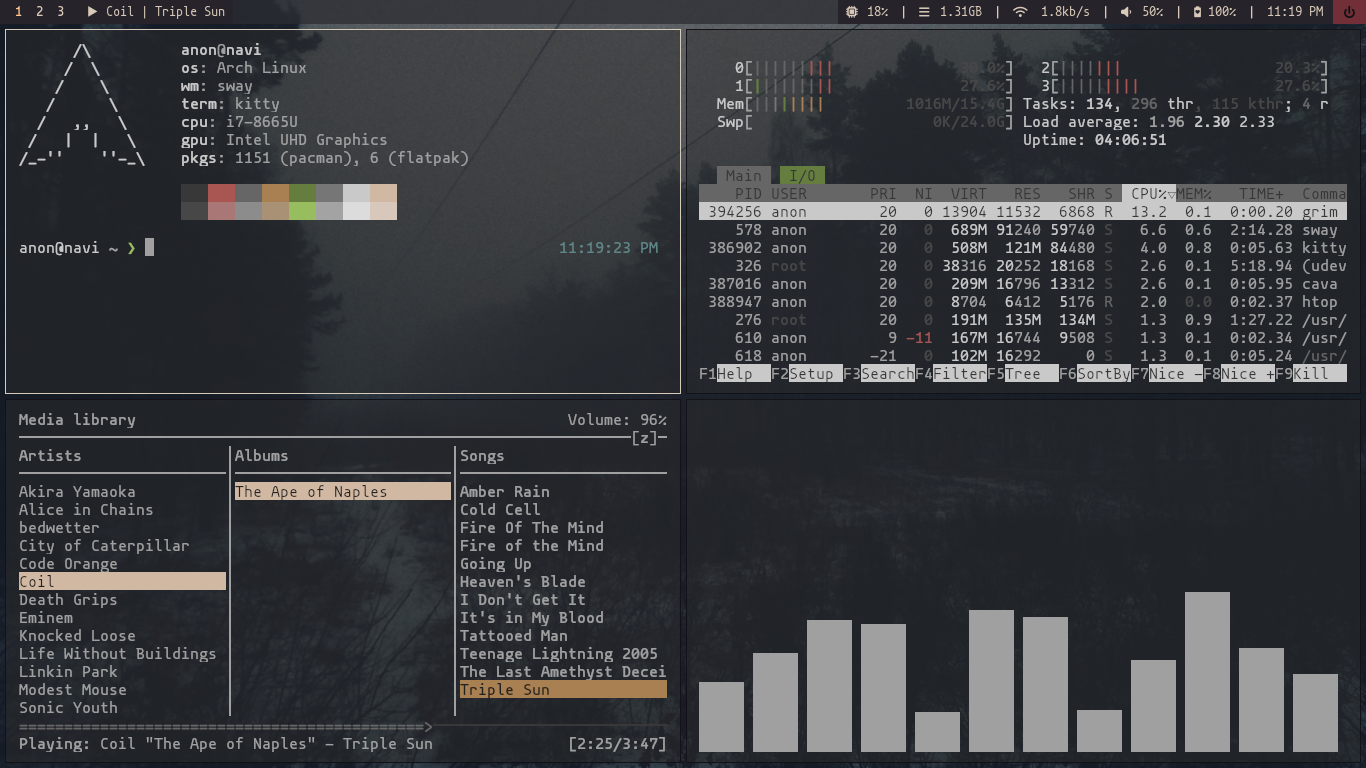Toggle F5 Tree view in htop
Image resolution: width=1366 pixels, height=768 pixels.
[x=1023, y=374]
